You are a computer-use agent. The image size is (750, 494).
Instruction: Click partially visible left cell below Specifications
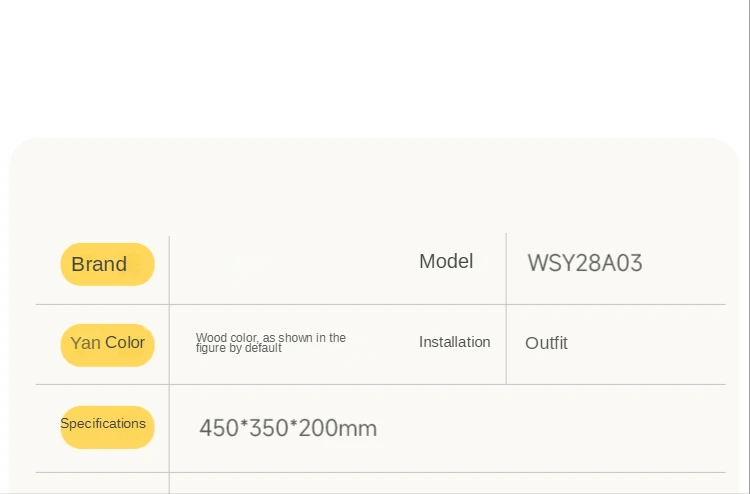tap(102, 483)
